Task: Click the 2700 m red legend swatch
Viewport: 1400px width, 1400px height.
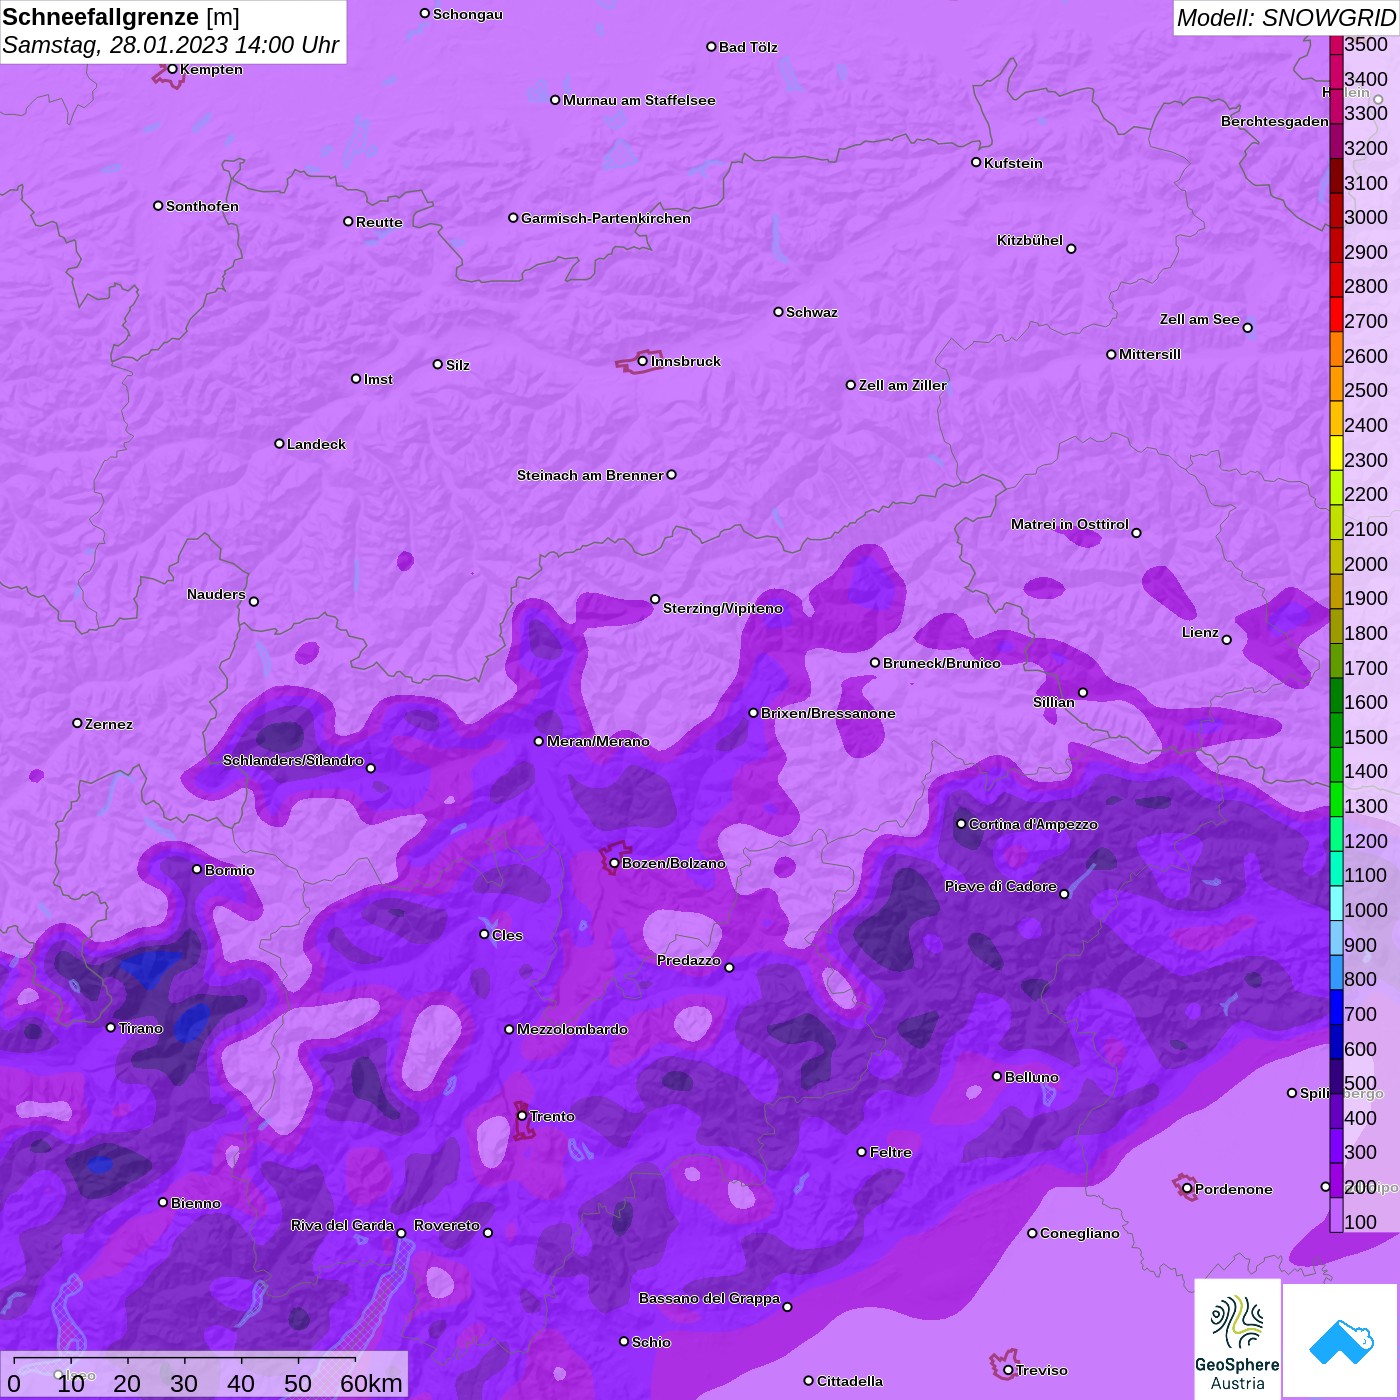Action: [x=1336, y=314]
